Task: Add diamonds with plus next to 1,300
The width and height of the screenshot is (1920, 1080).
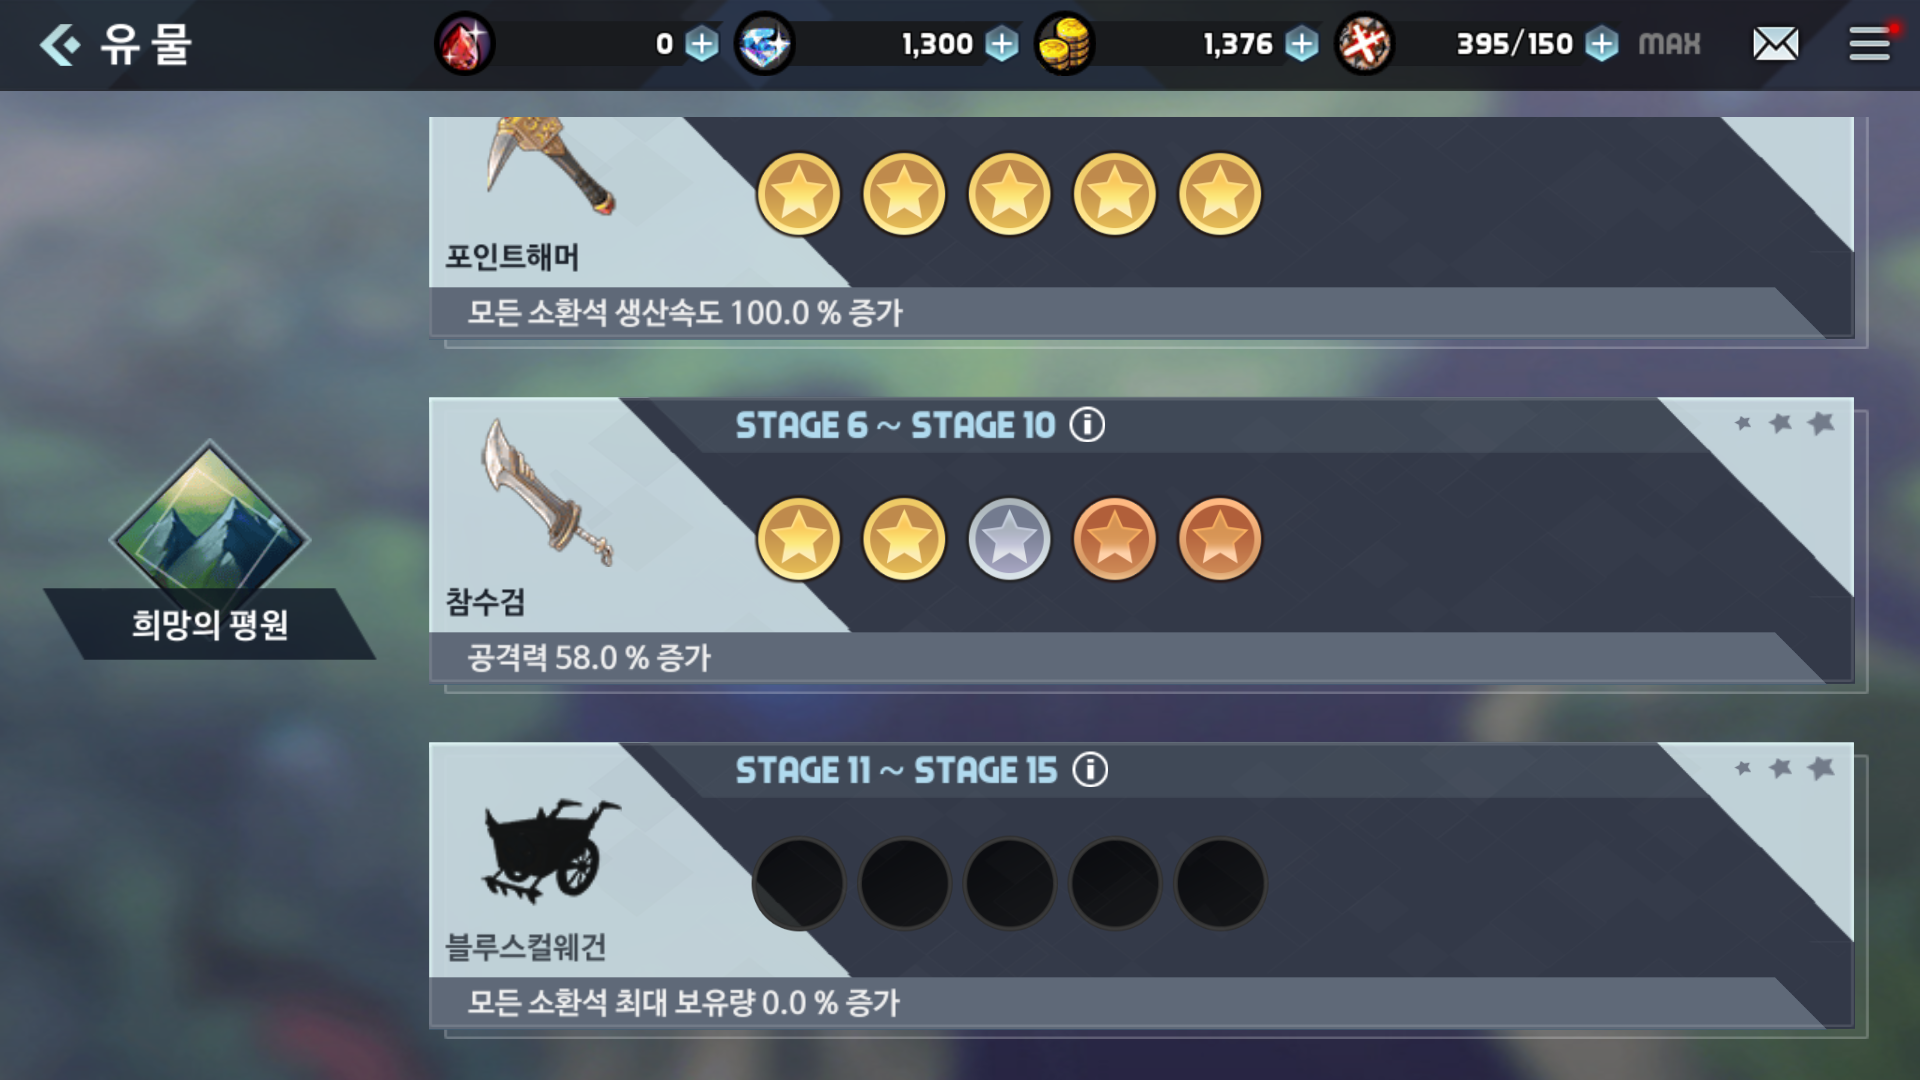Action: click(1001, 44)
